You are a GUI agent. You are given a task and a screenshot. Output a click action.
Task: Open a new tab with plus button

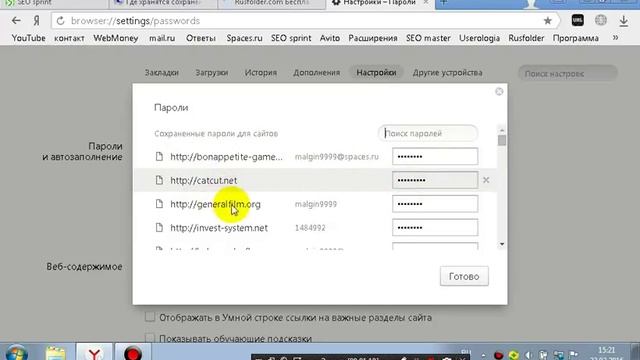pos(444,2)
